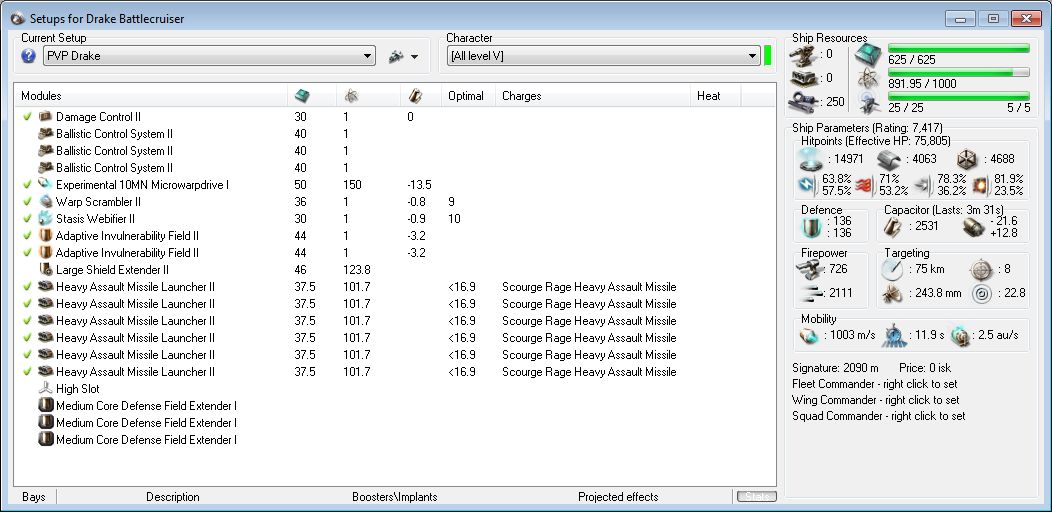1052x512 pixels.
Task: Click the Microwarpdrive module icon
Action: tap(46, 185)
